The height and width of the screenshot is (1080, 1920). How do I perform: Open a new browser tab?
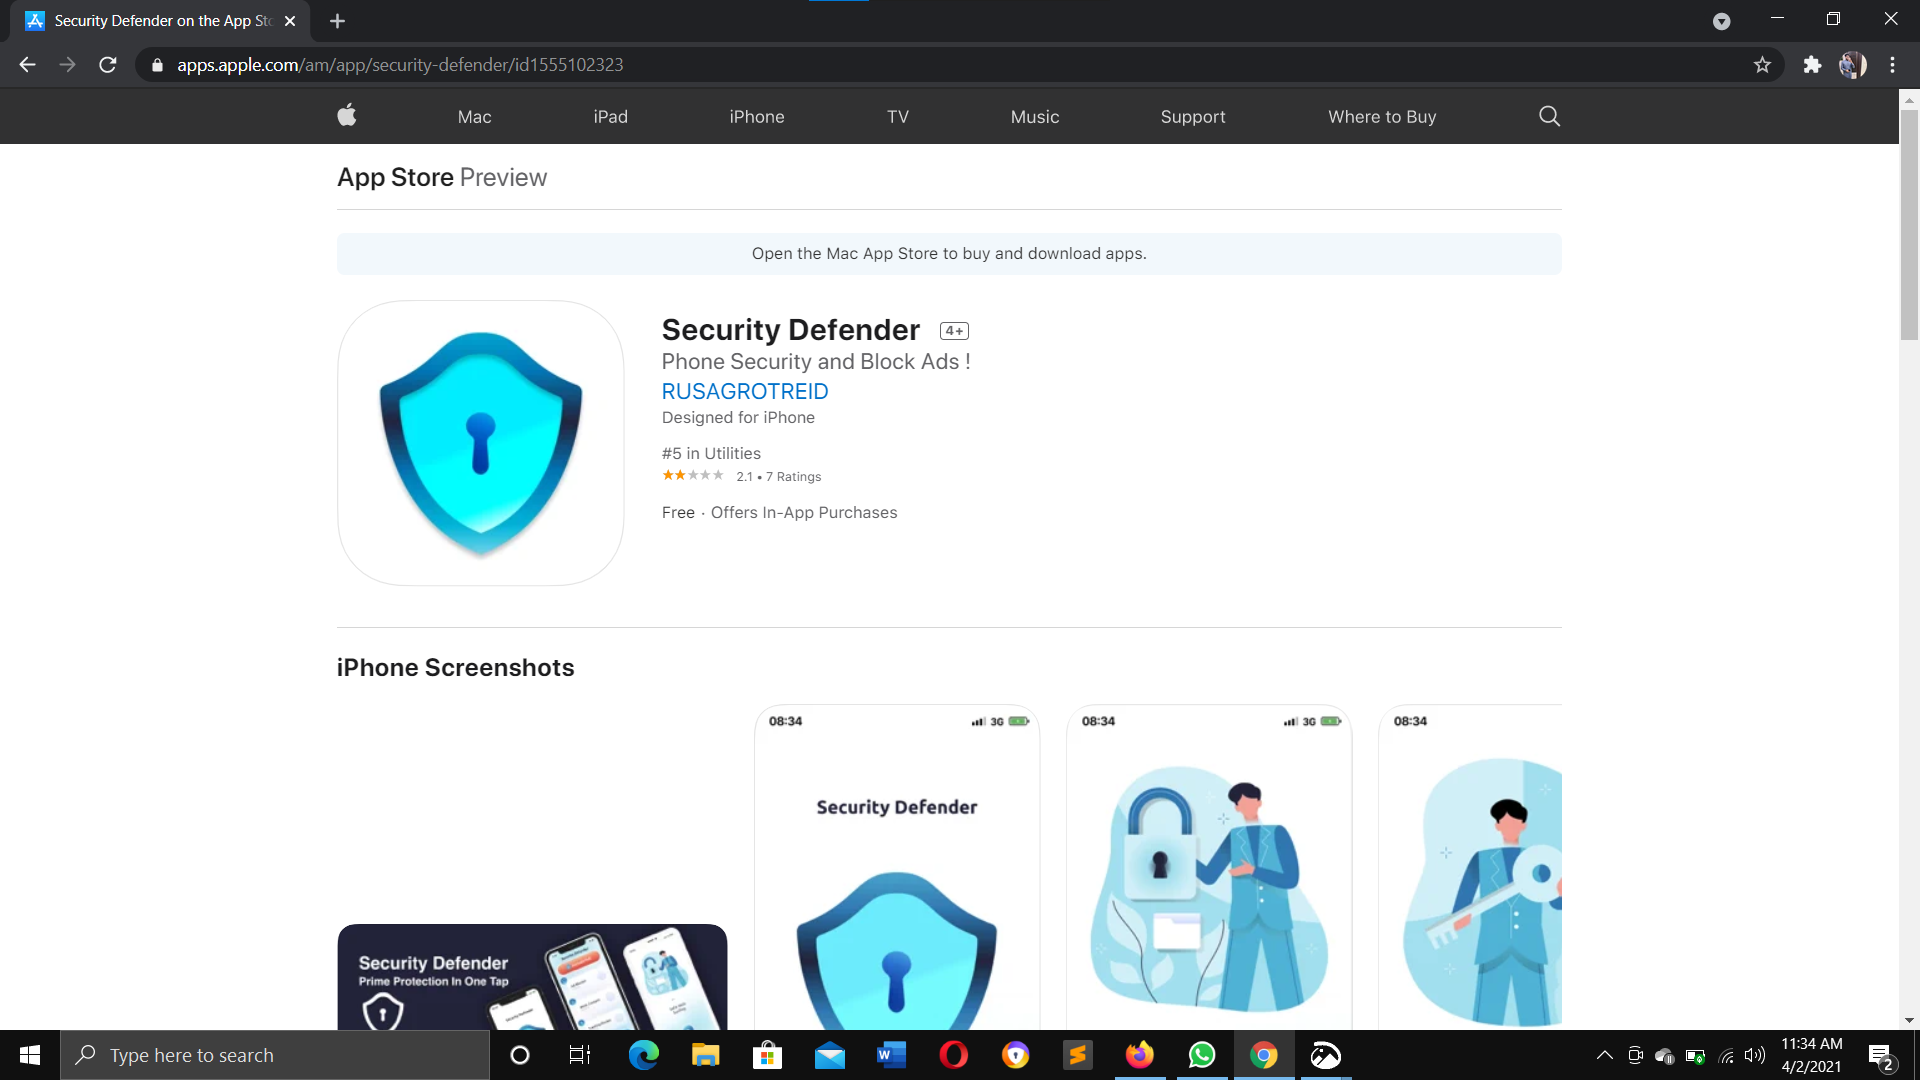point(337,21)
